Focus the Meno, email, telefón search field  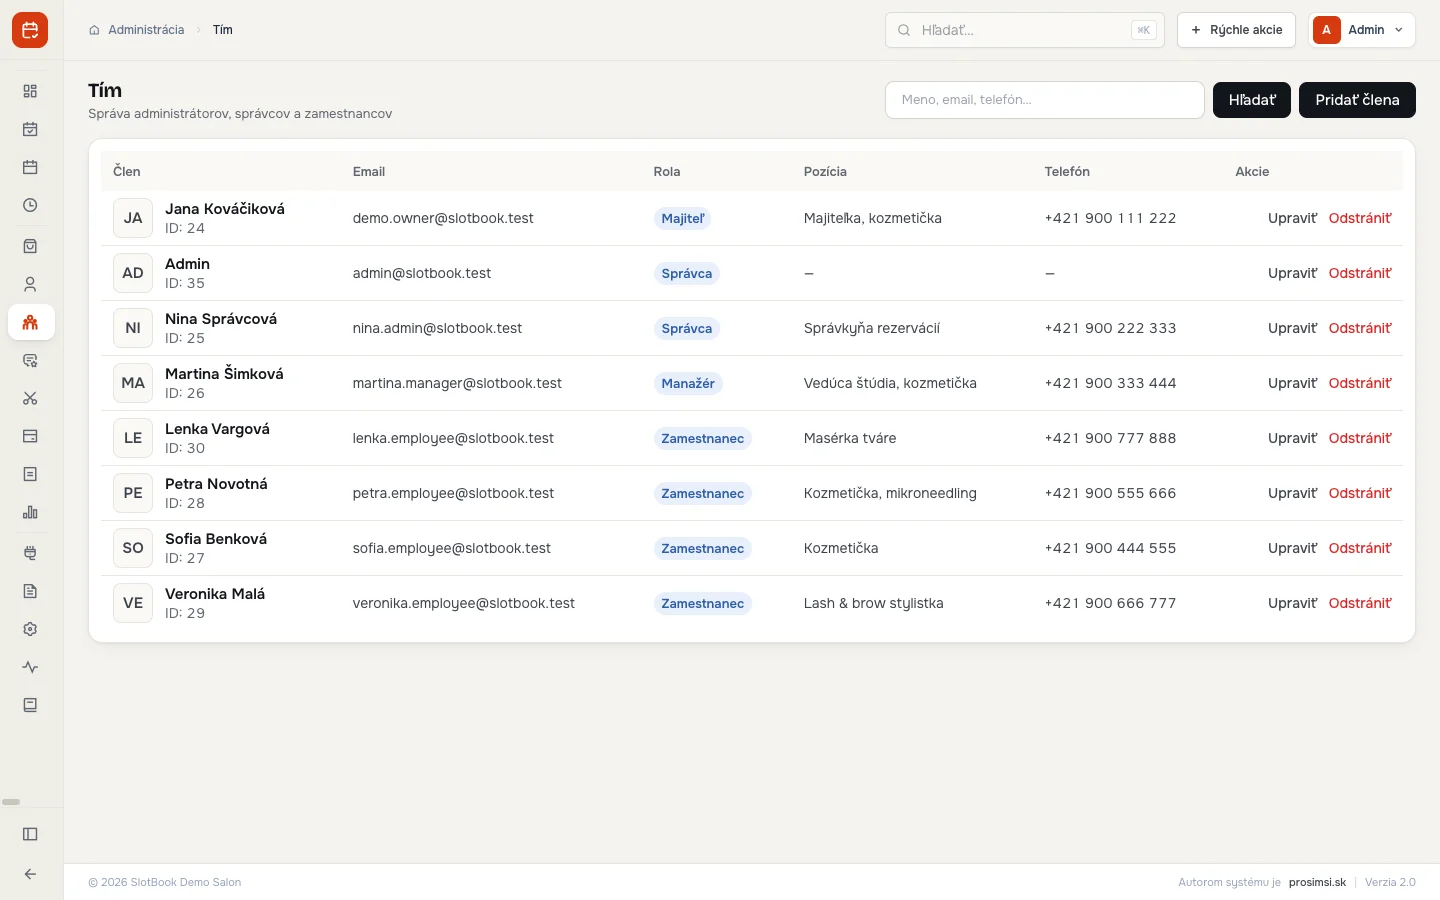point(1045,100)
